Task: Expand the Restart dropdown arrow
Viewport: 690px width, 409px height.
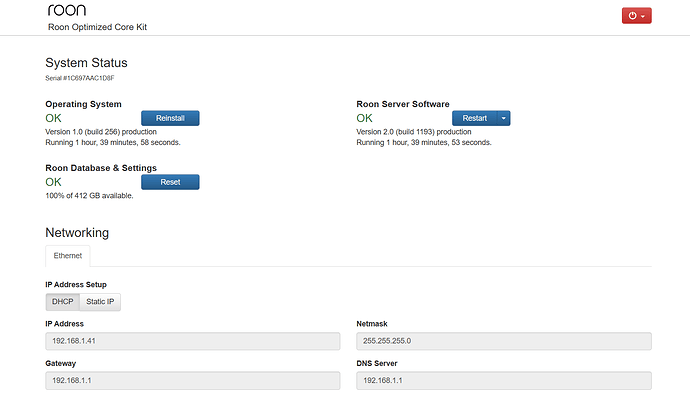Action: 504,118
